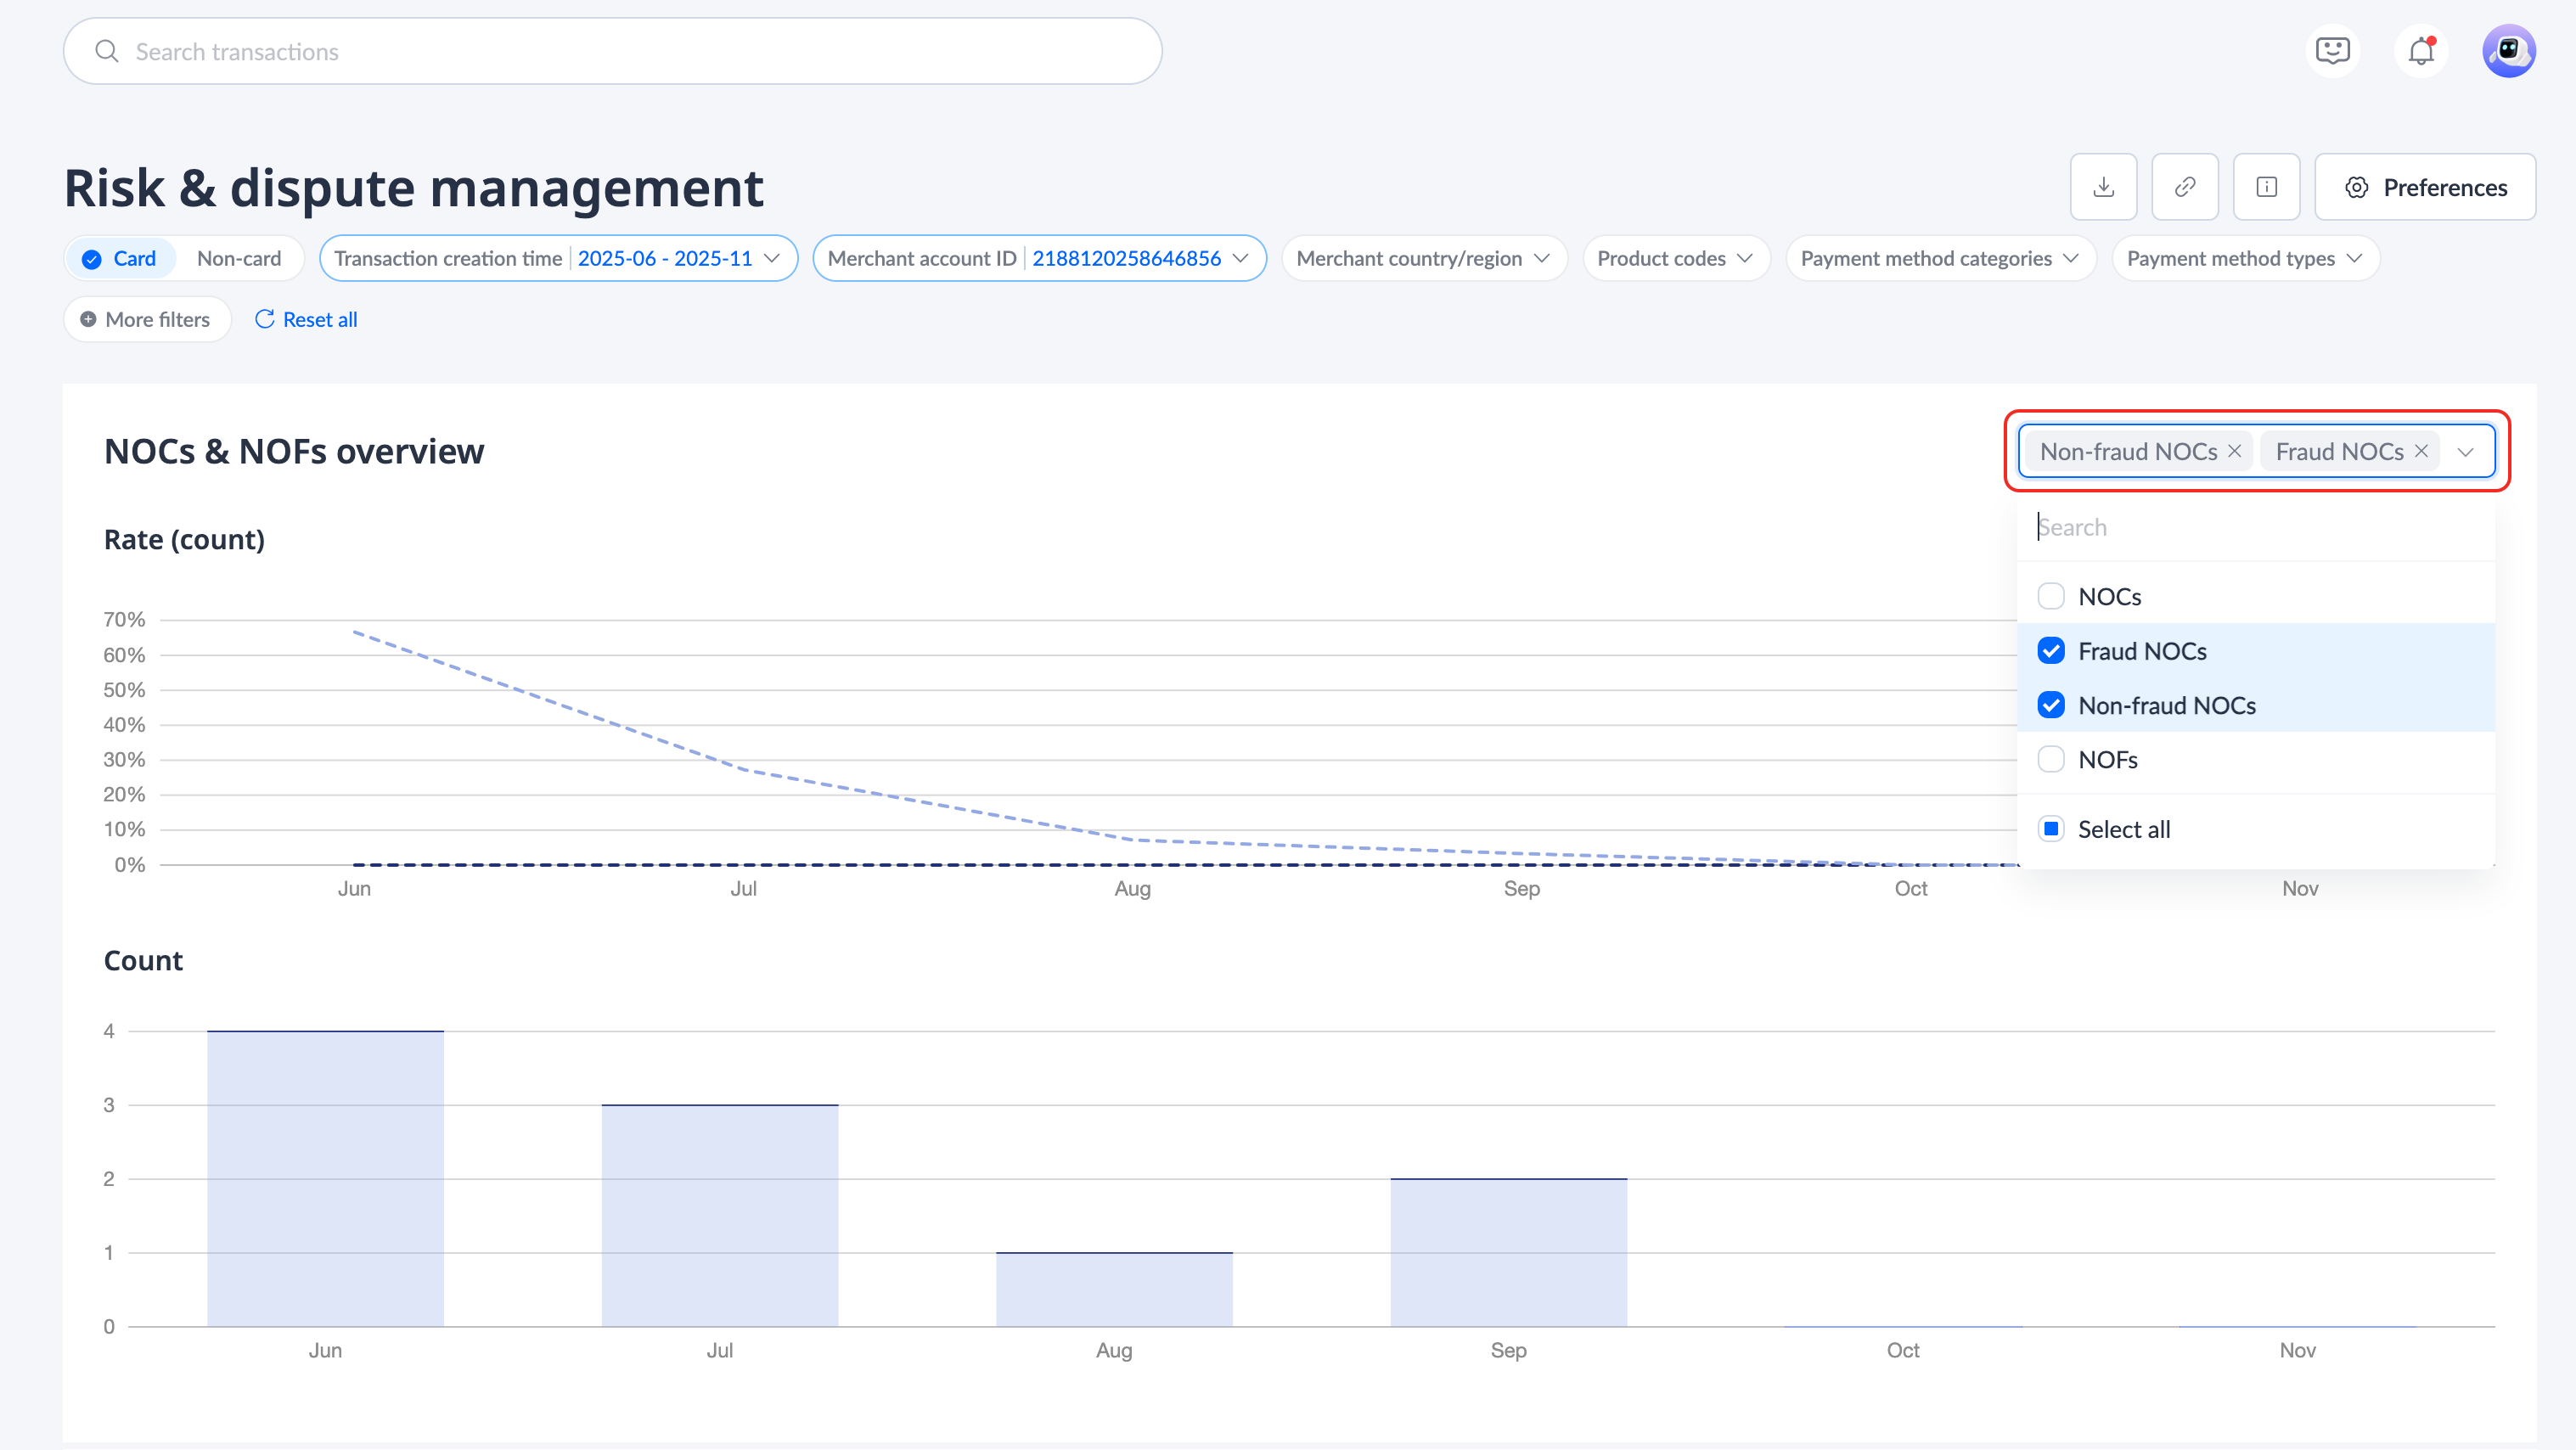Viewport: 2576px width, 1450px height.
Task: Open the chat assistant icon
Action: pos(2333,51)
